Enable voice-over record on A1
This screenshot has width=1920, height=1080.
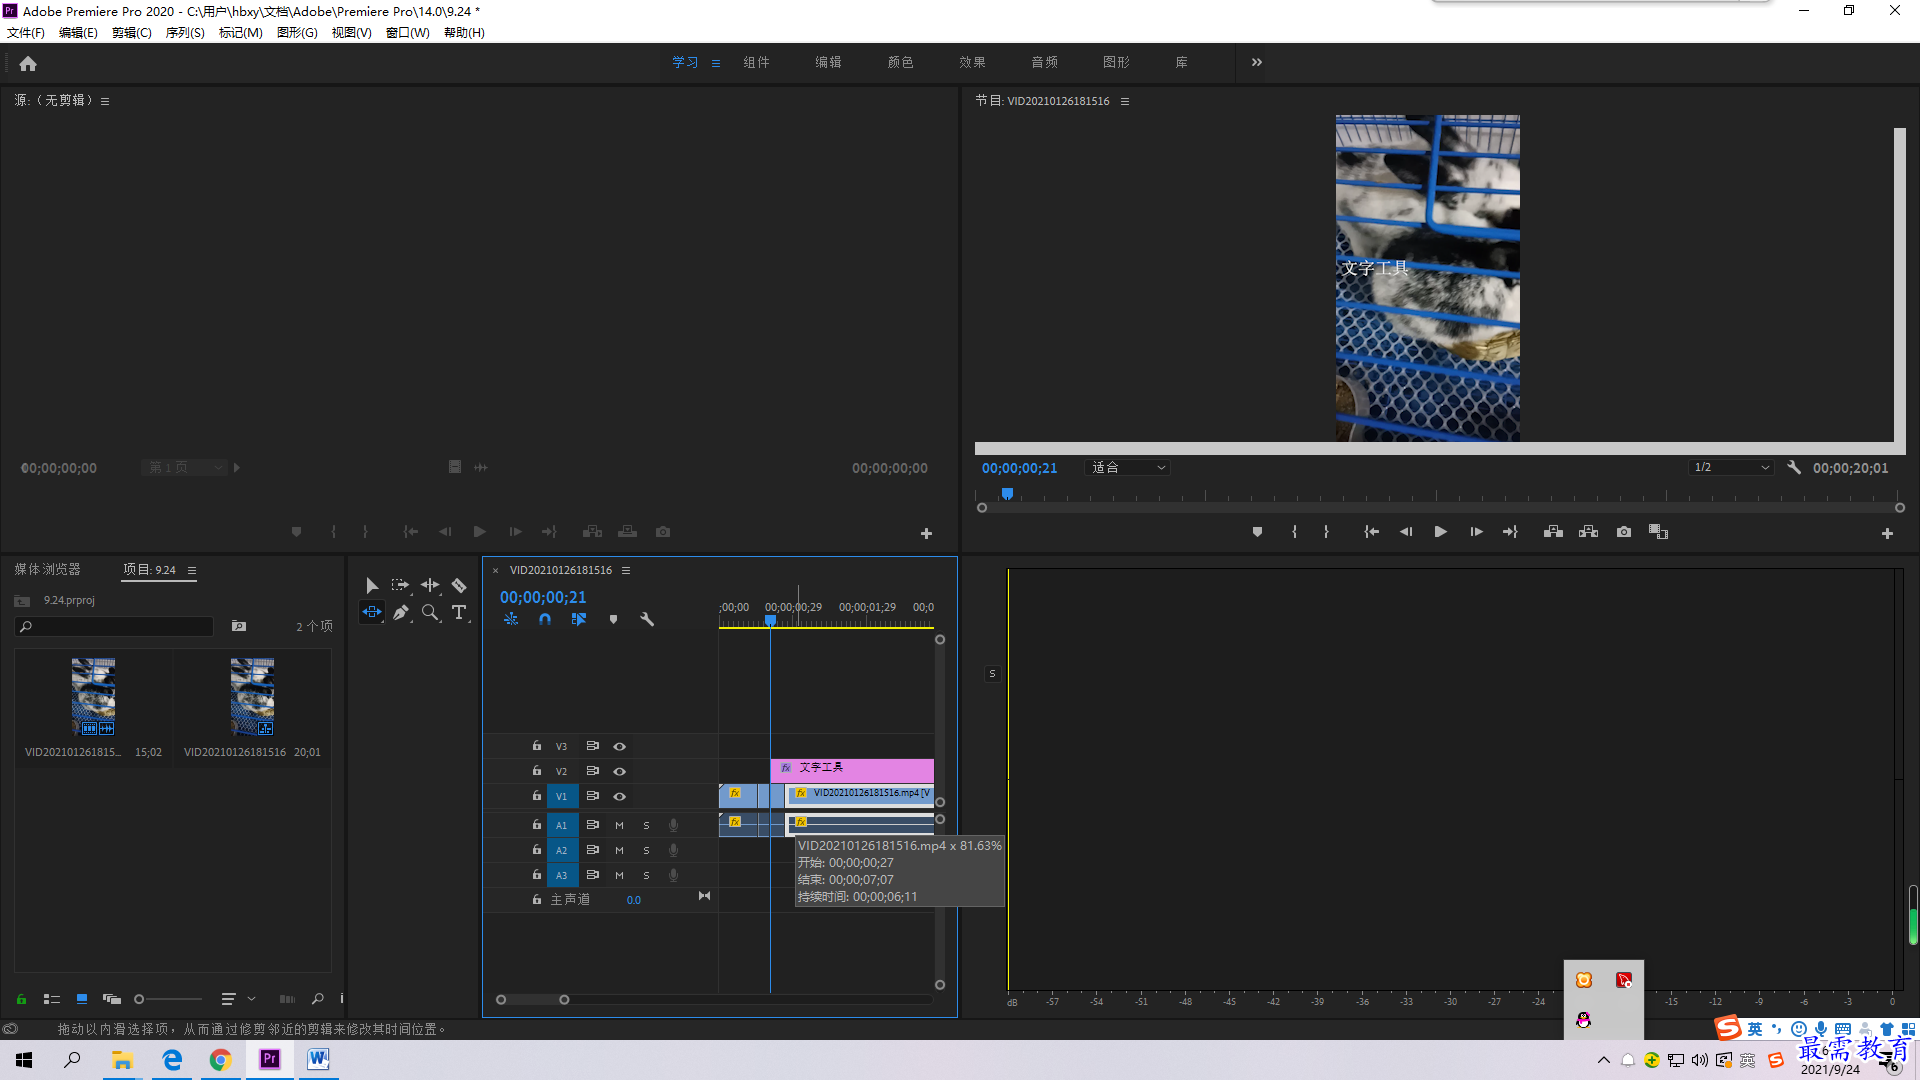point(673,825)
